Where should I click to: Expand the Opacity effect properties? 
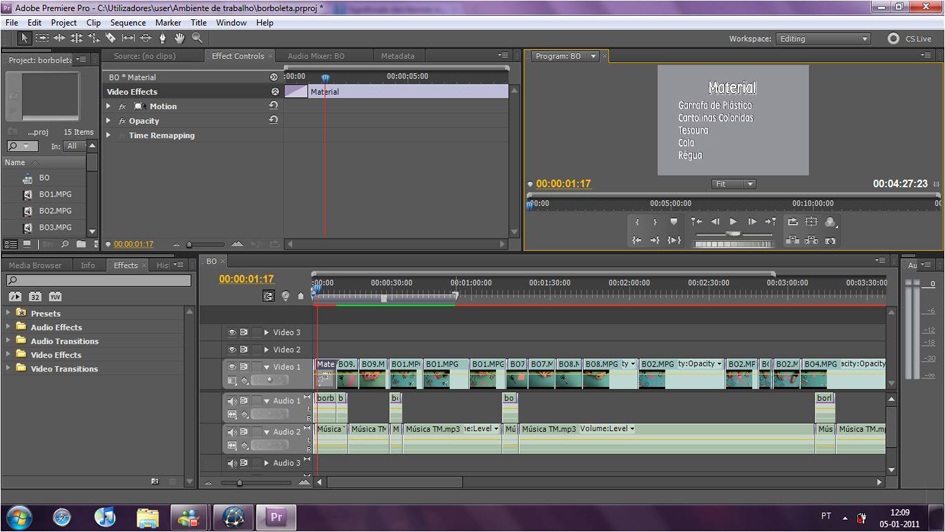[109, 121]
